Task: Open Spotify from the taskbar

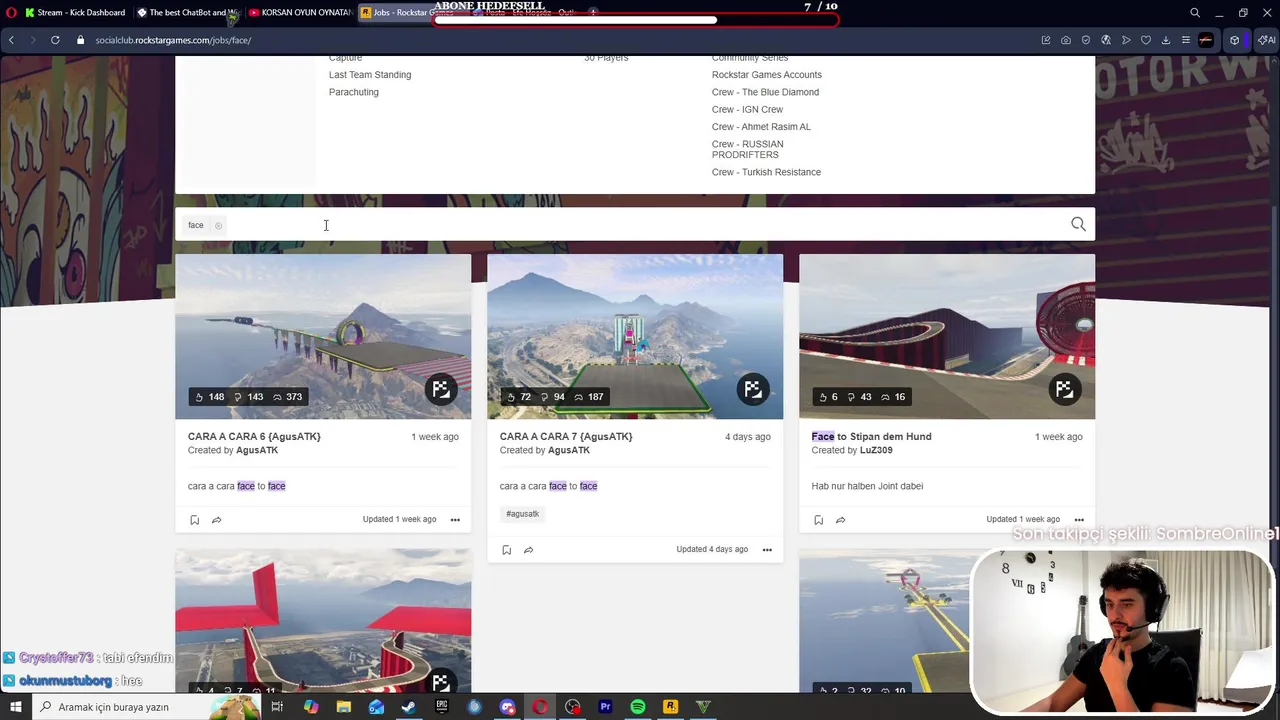Action: point(638,707)
